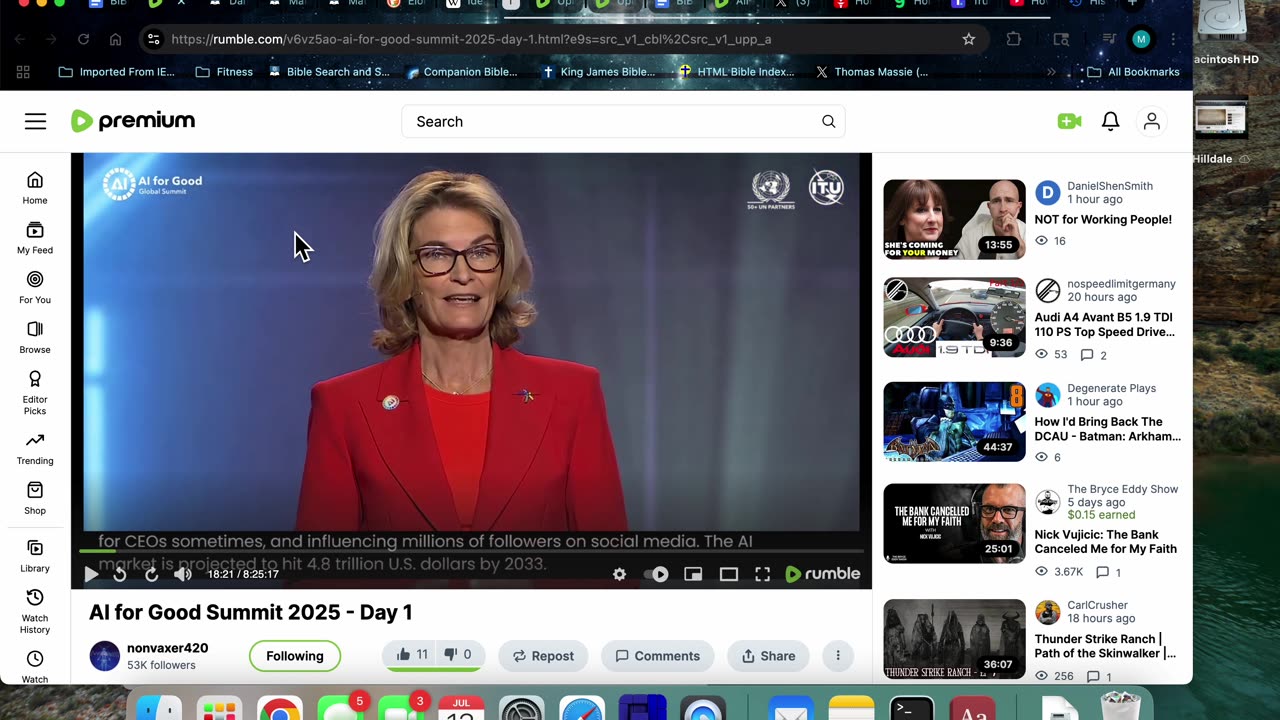Open the Rumble hamburger menu
The height and width of the screenshot is (720, 1280).
pos(35,121)
